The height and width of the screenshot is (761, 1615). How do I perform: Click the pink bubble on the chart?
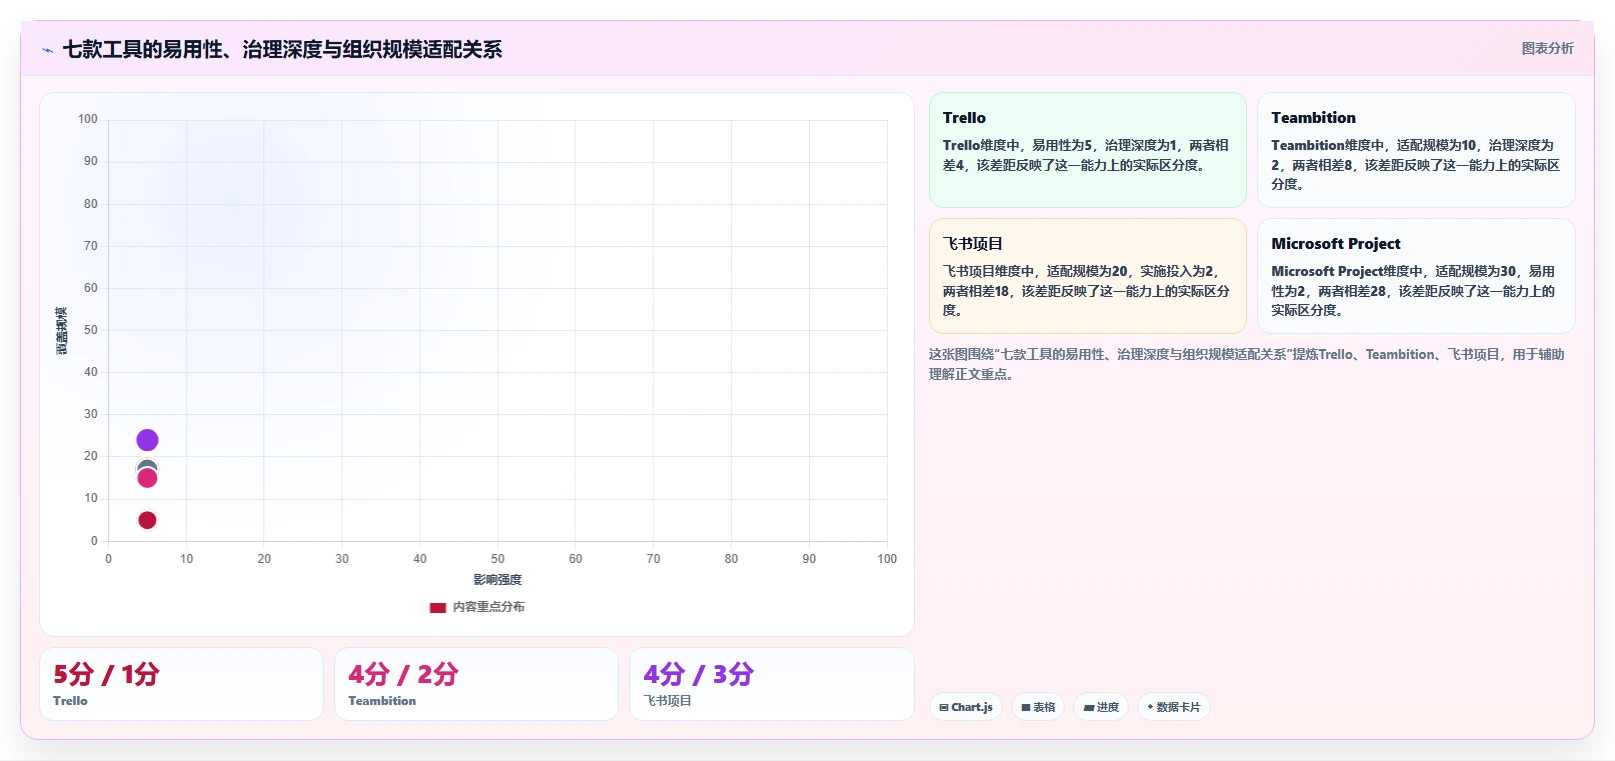(147, 478)
